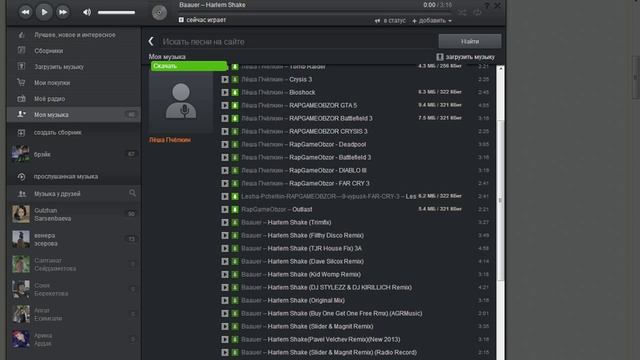
Task: Download RapGameObzor - DIABLO III
Action: 235,171
